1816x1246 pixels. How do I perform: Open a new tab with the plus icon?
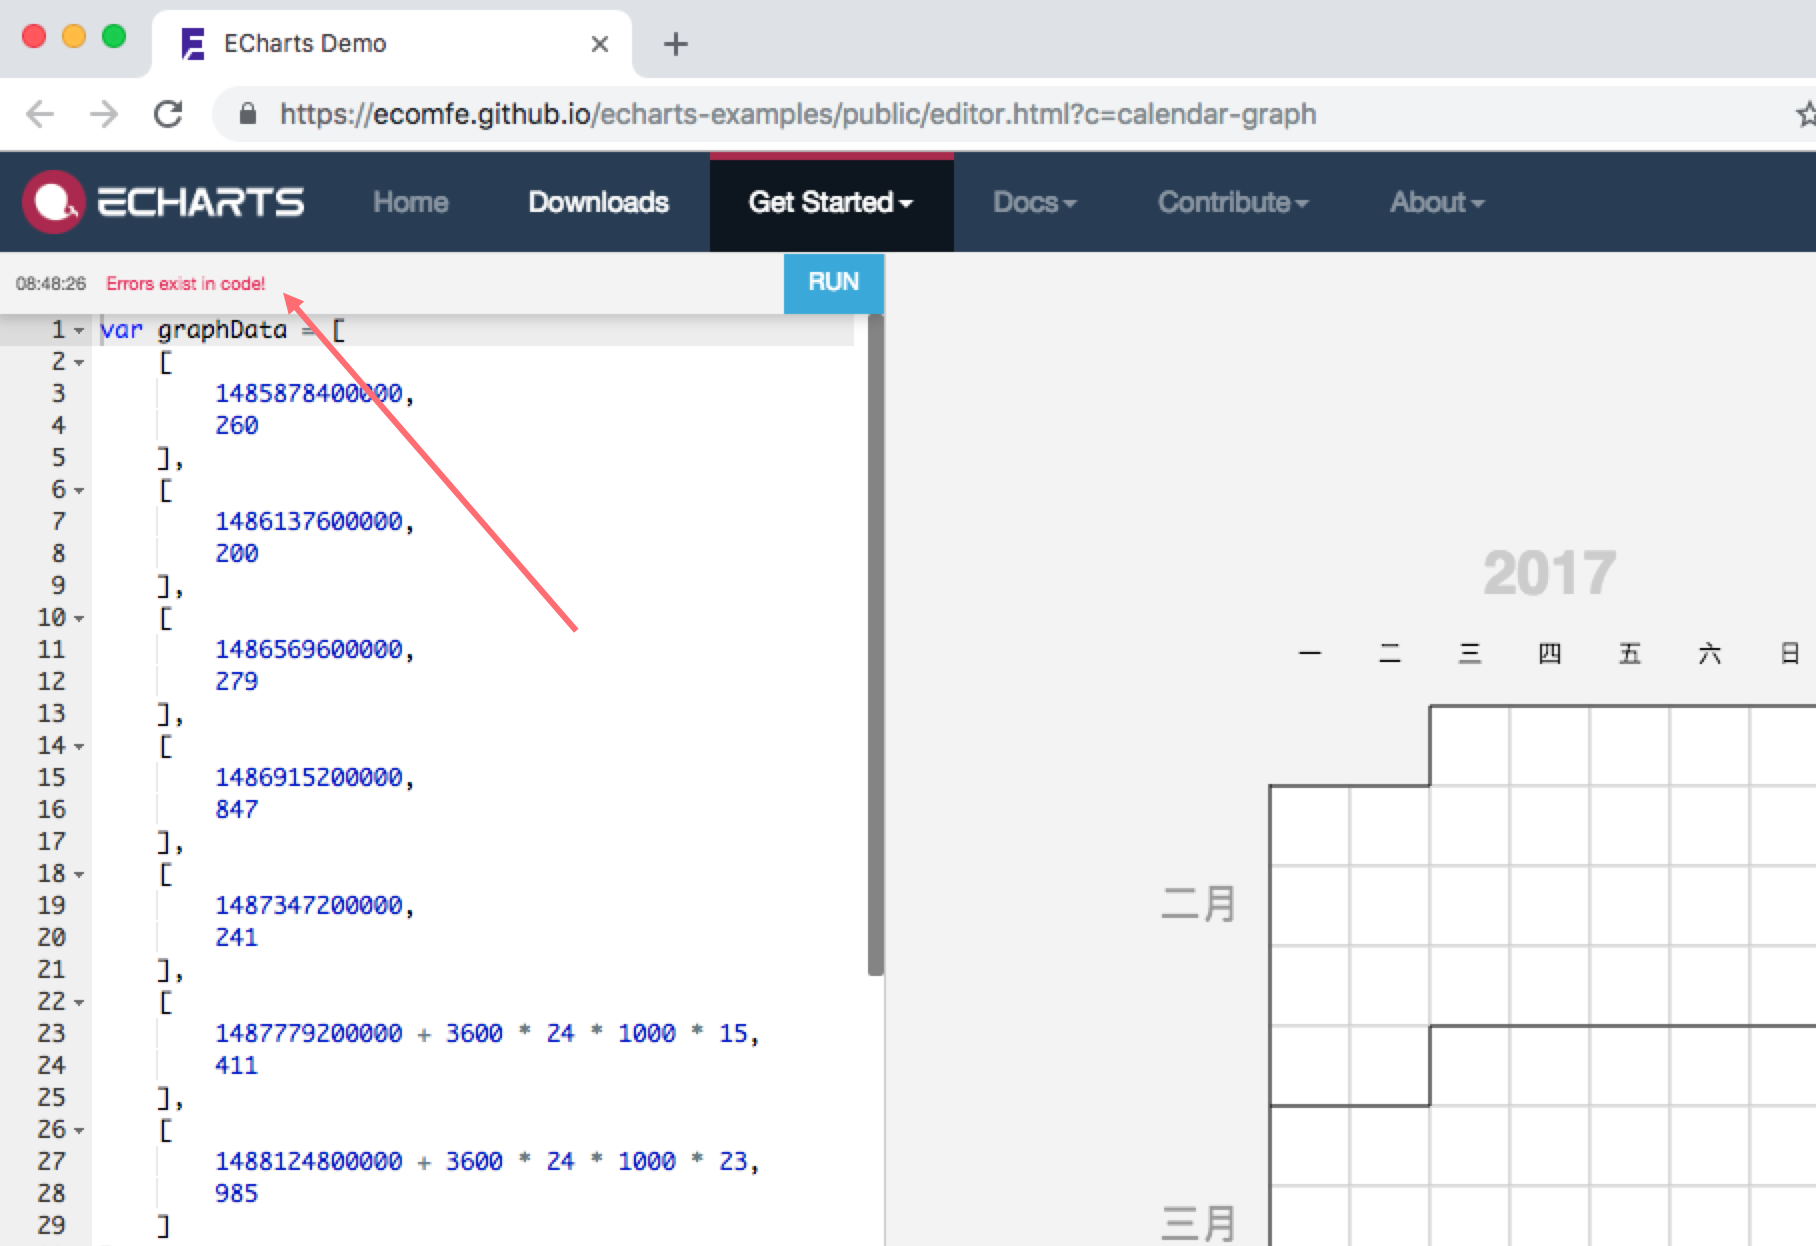coord(676,43)
